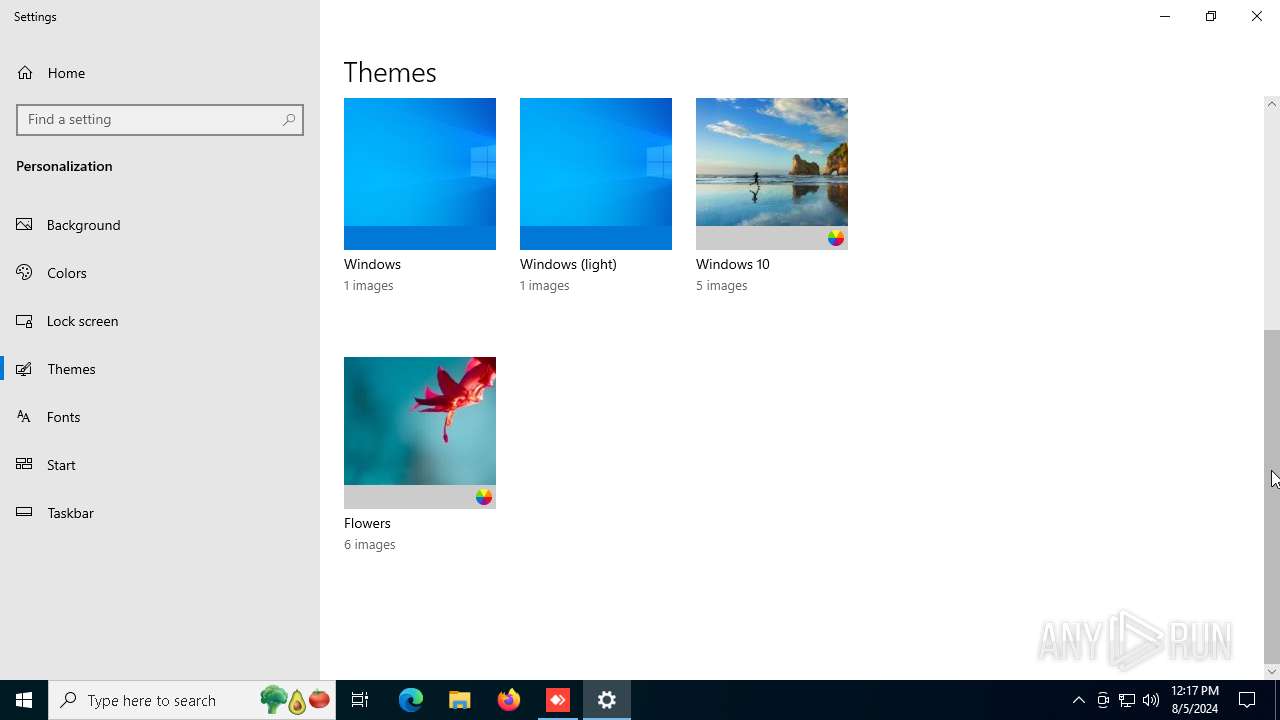Launch Firefox from the taskbar
Screen dimensions: 1280x720
509,700
